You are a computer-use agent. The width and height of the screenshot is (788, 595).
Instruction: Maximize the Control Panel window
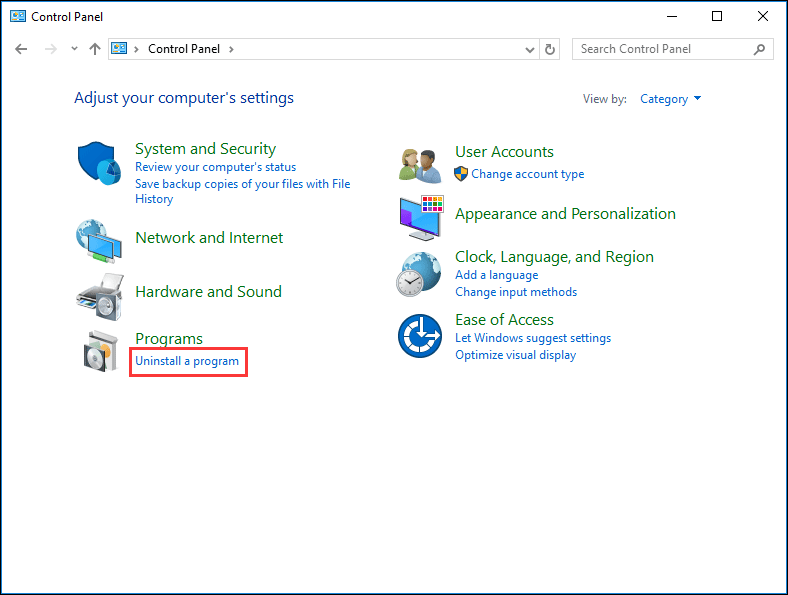pos(717,16)
